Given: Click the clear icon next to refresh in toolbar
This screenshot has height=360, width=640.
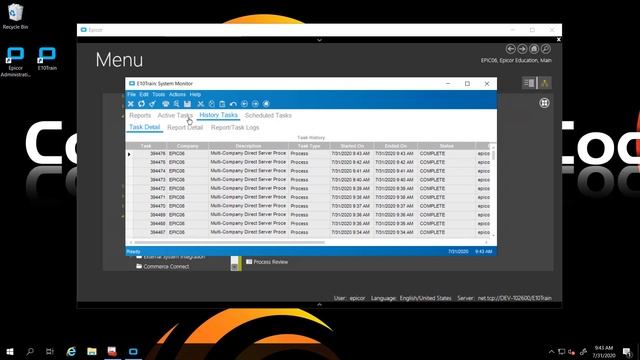Looking at the screenshot, I should click(x=152, y=104).
